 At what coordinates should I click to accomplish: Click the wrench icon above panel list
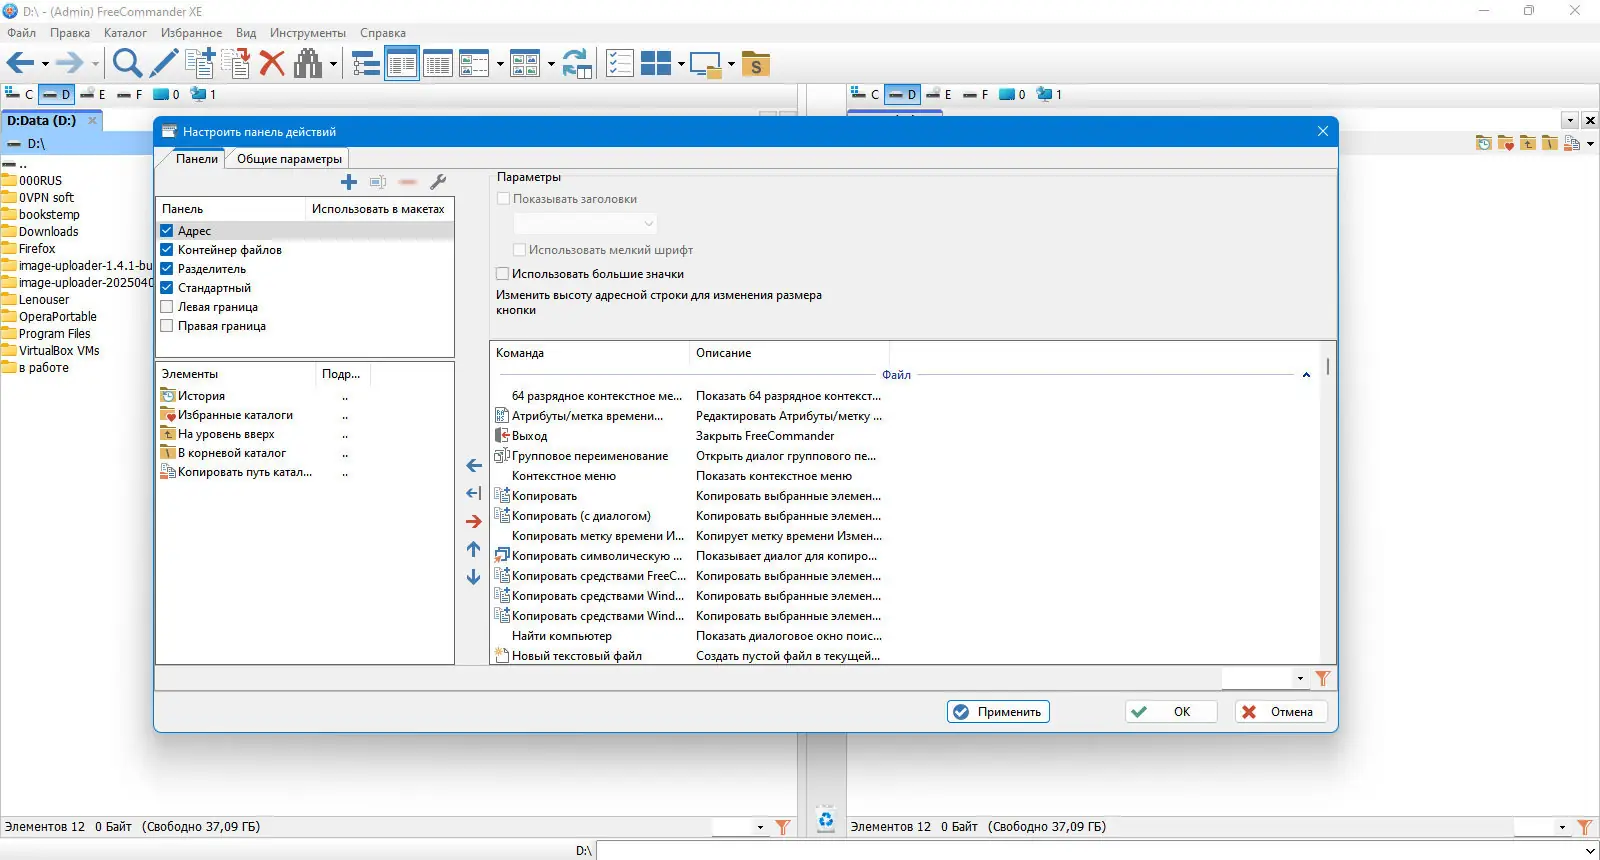pyautogui.click(x=437, y=182)
